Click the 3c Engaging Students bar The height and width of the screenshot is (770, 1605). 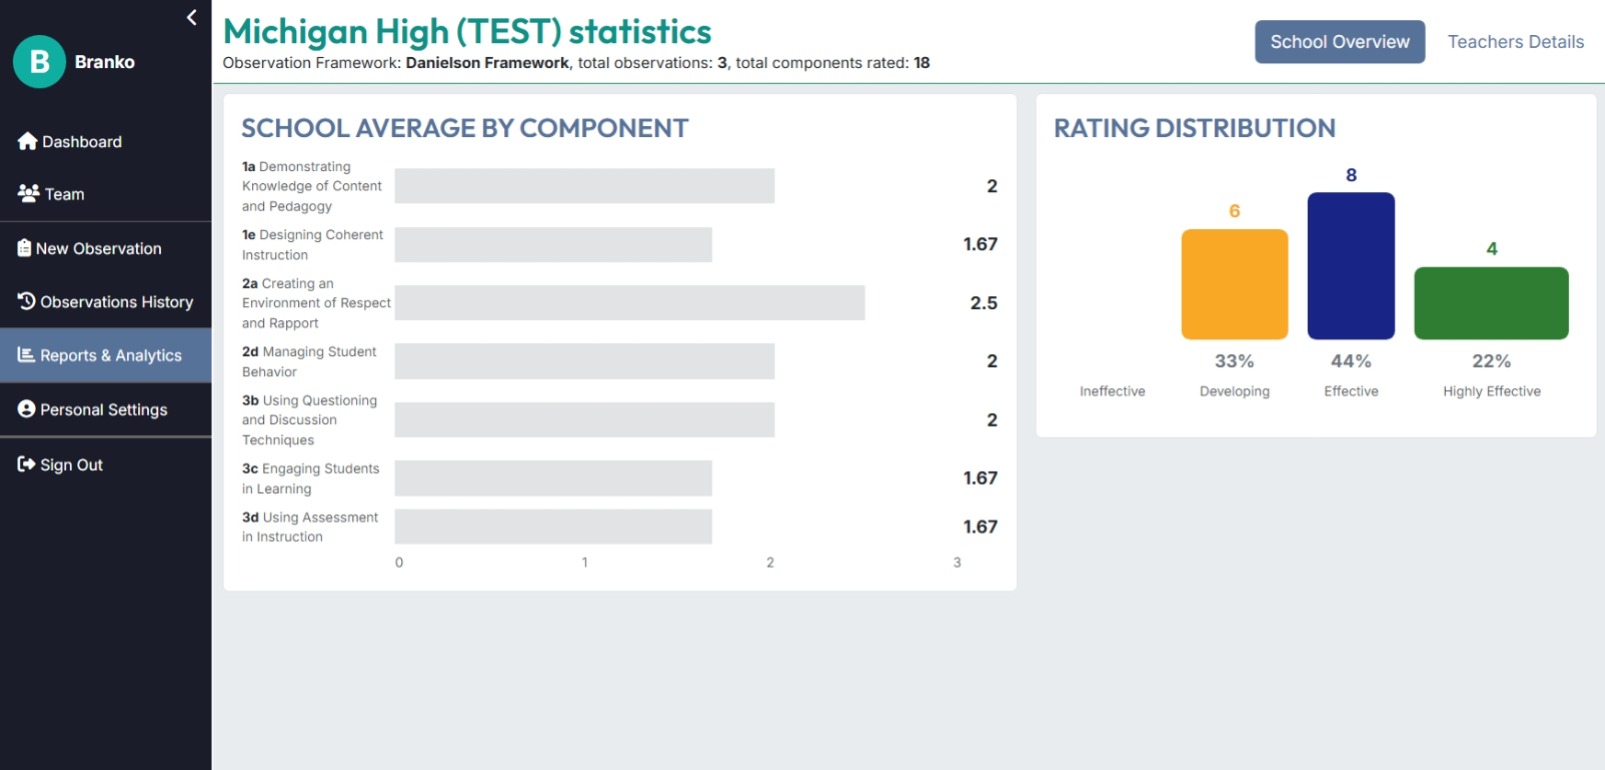coord(553,478)
